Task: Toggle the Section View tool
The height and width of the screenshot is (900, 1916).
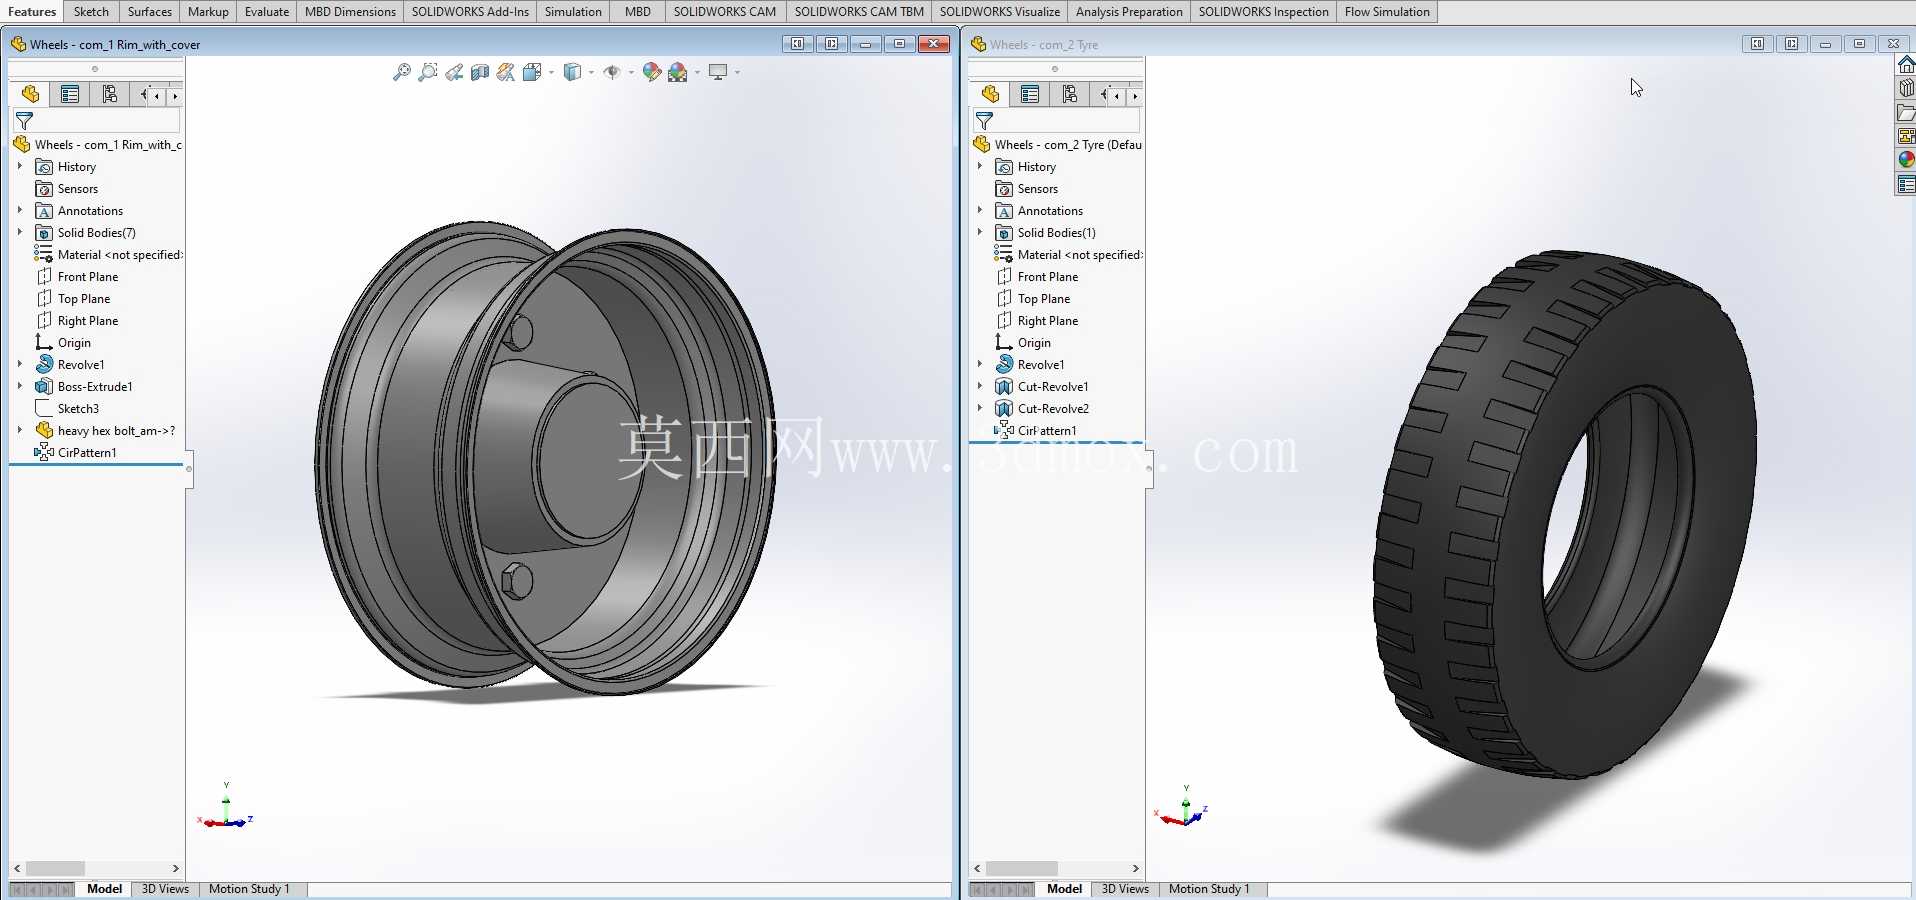Action: (x=480, y=72)
